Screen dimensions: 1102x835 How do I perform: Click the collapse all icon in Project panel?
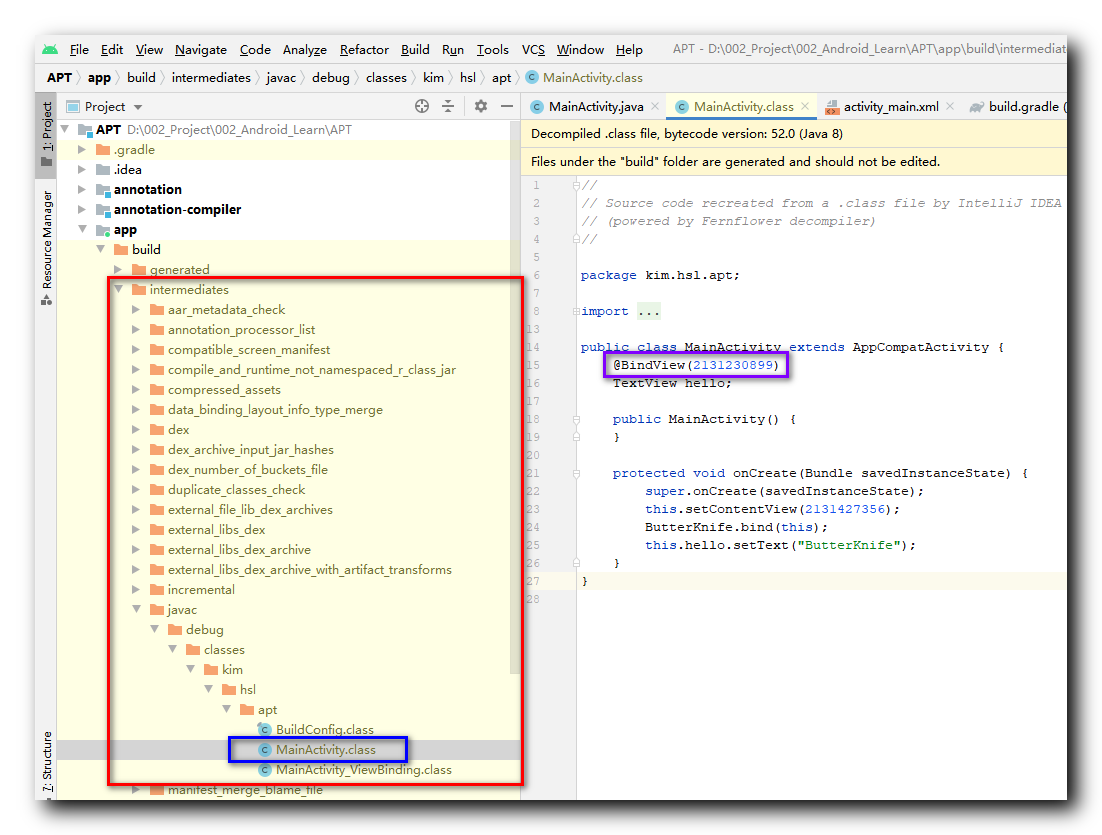(x=448, y=106)
